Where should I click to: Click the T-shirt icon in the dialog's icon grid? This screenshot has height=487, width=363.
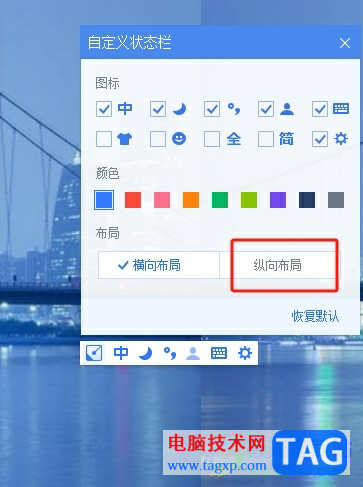click(125, 139)
